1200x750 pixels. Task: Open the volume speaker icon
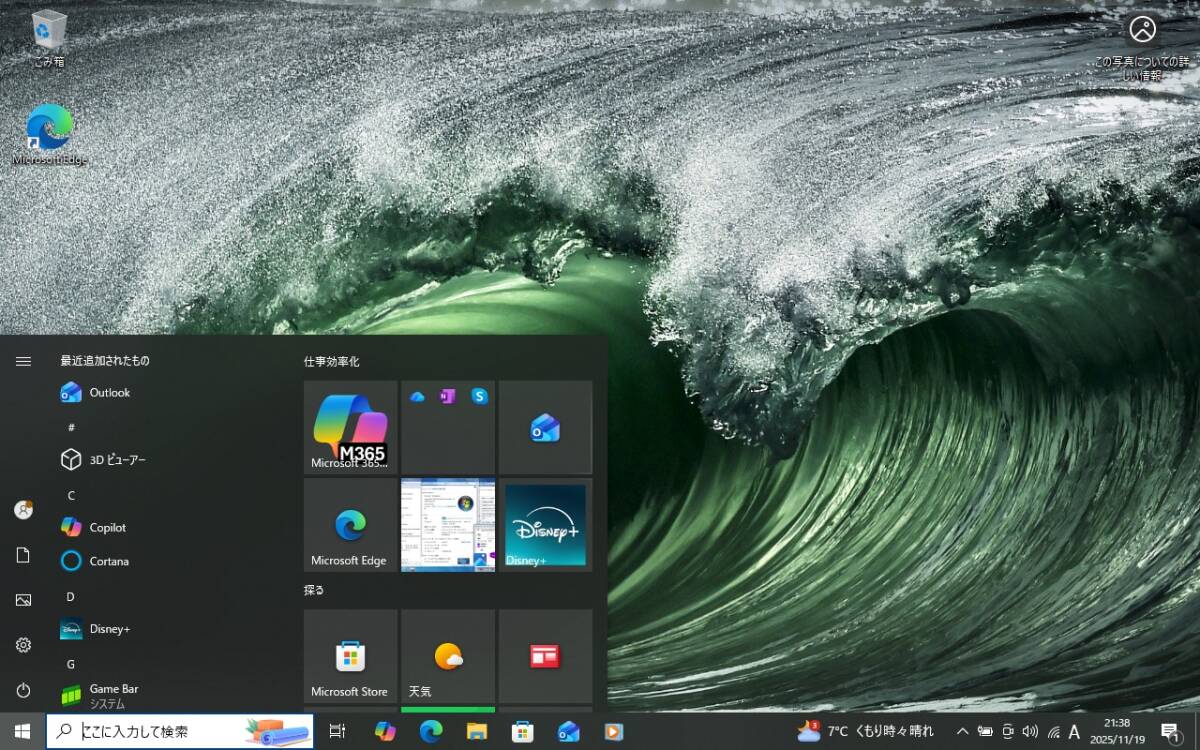click(x=1030, y=731)
